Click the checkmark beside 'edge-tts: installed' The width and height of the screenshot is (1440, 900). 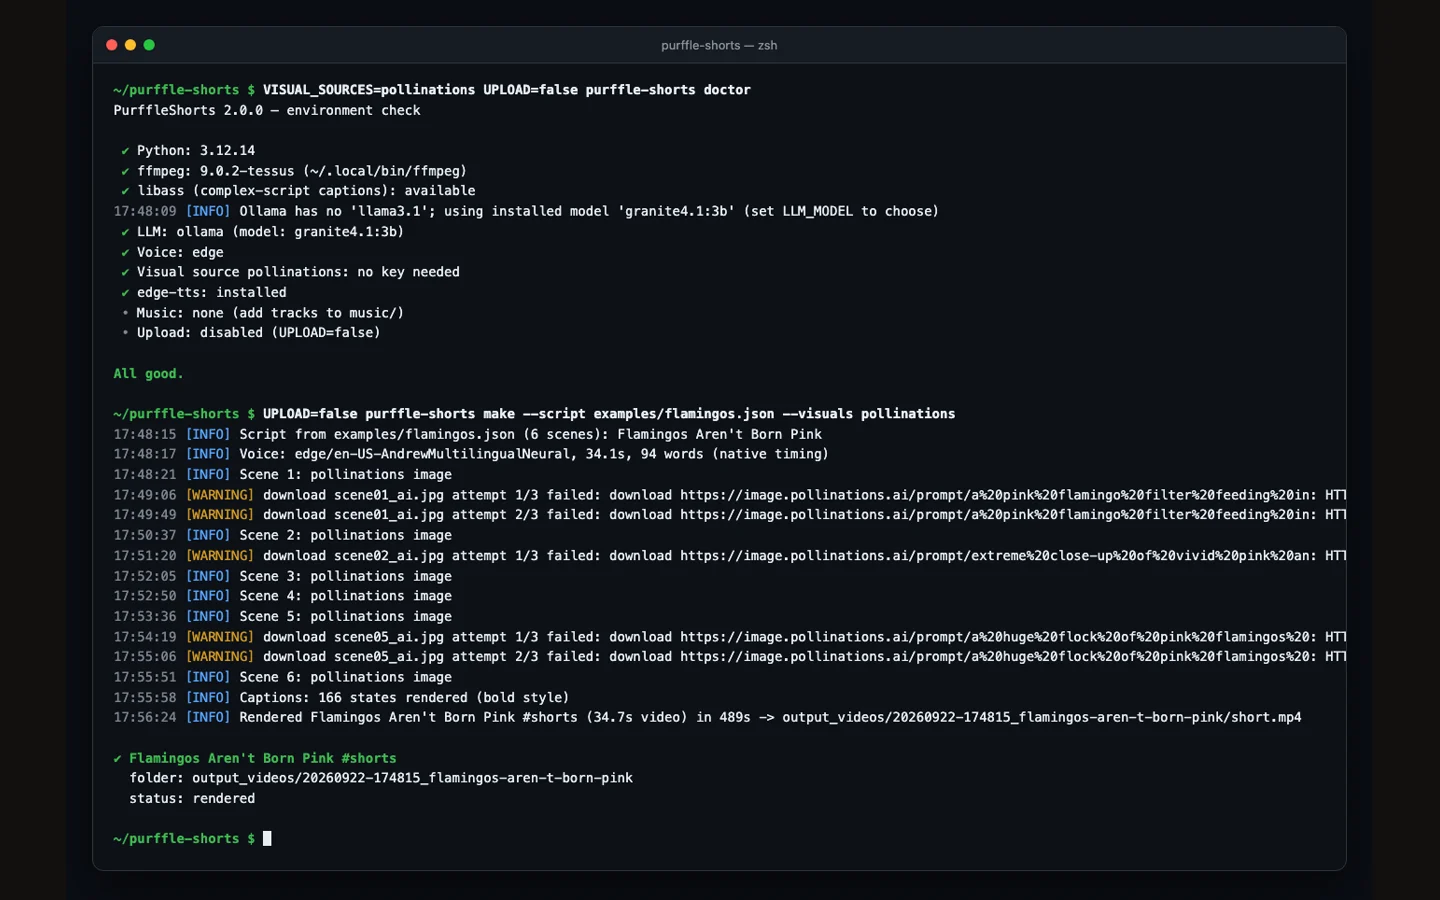click(125, 293)
